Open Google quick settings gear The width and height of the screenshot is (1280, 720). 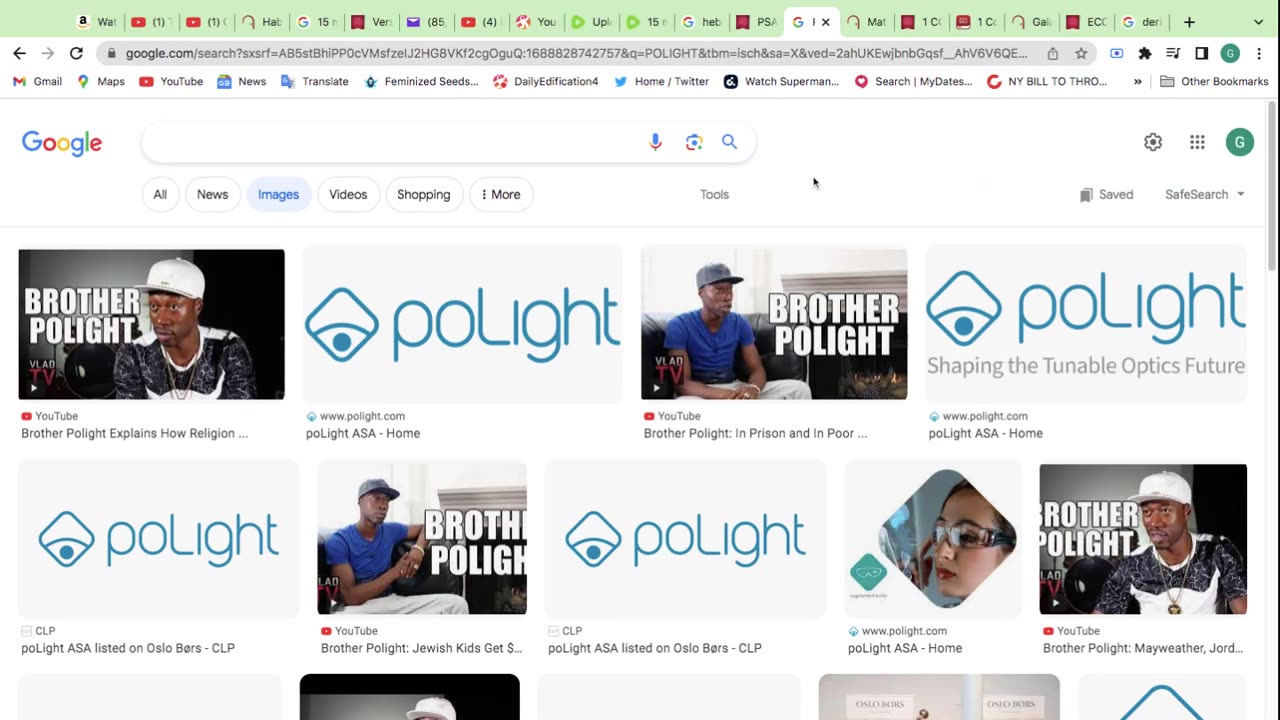tap(1153, 142)
